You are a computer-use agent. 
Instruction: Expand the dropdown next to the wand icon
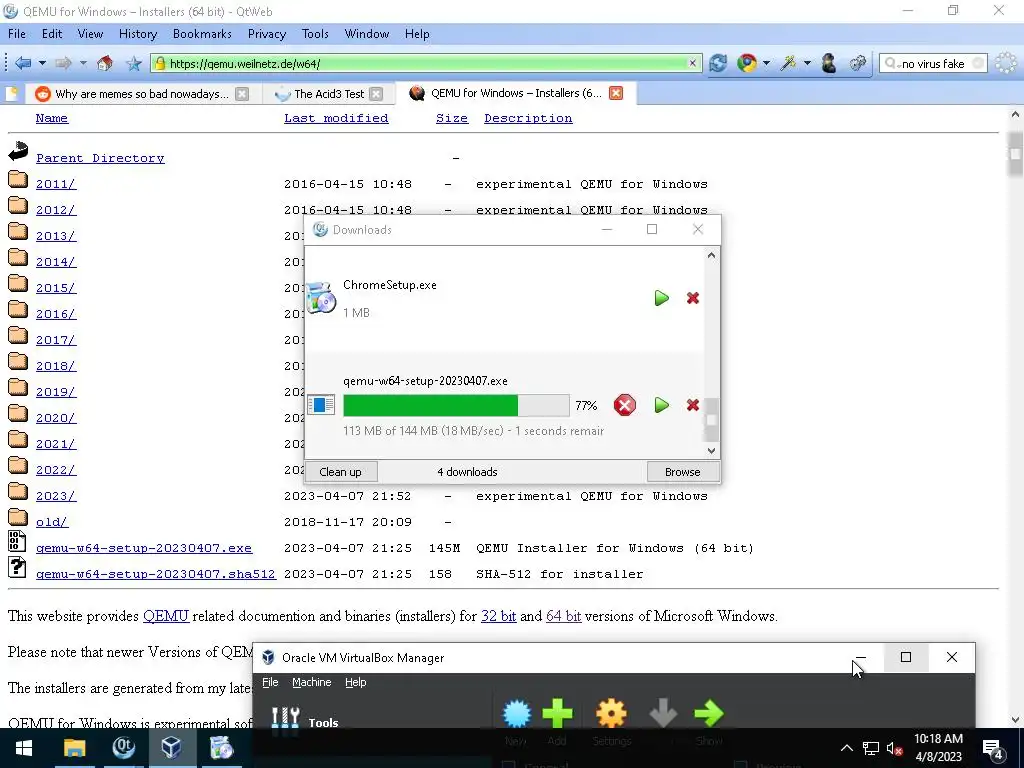click(807, 63)
